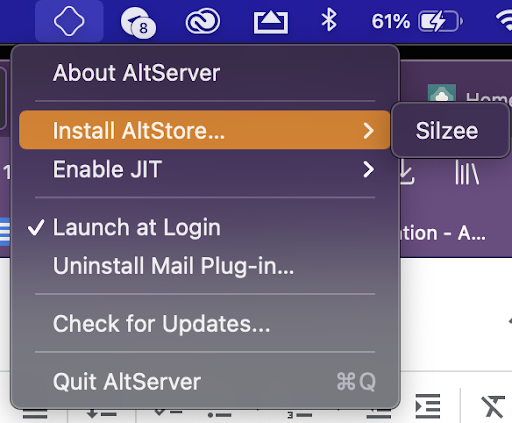Open the cloud sync icon with badge 8
The height and width of the screenshot is (423, 512).
coord(138,22)
